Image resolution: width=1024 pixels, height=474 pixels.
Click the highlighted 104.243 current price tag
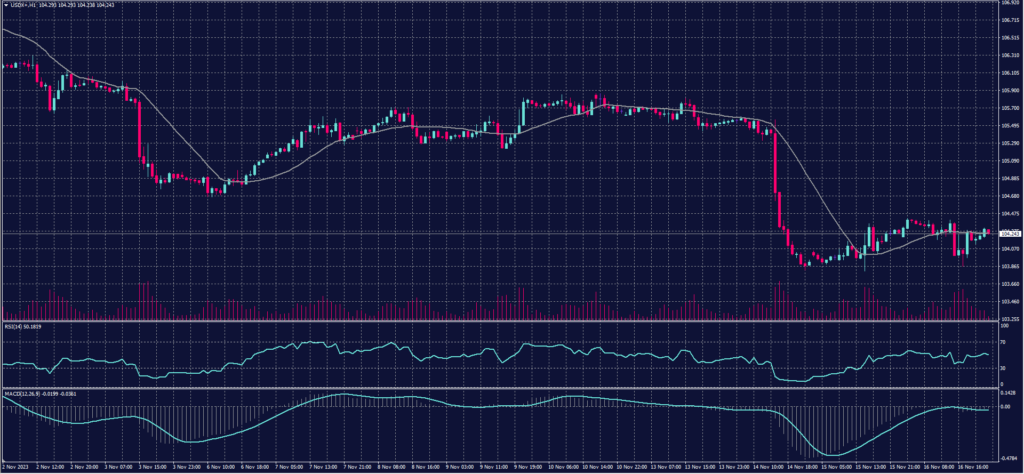(1007, 233)
